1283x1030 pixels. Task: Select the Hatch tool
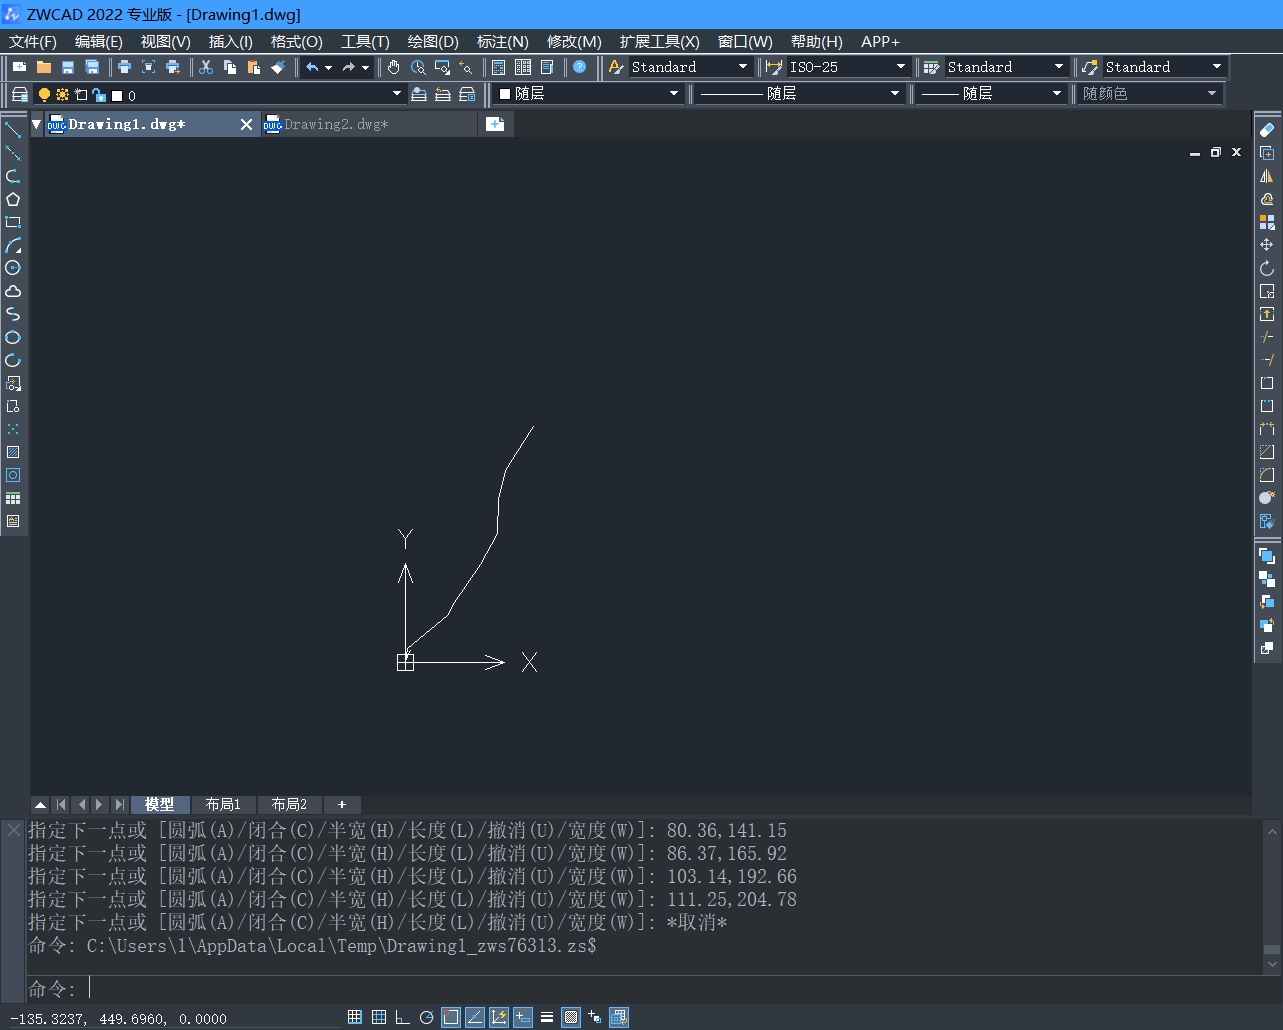click(x=13, y=452)
